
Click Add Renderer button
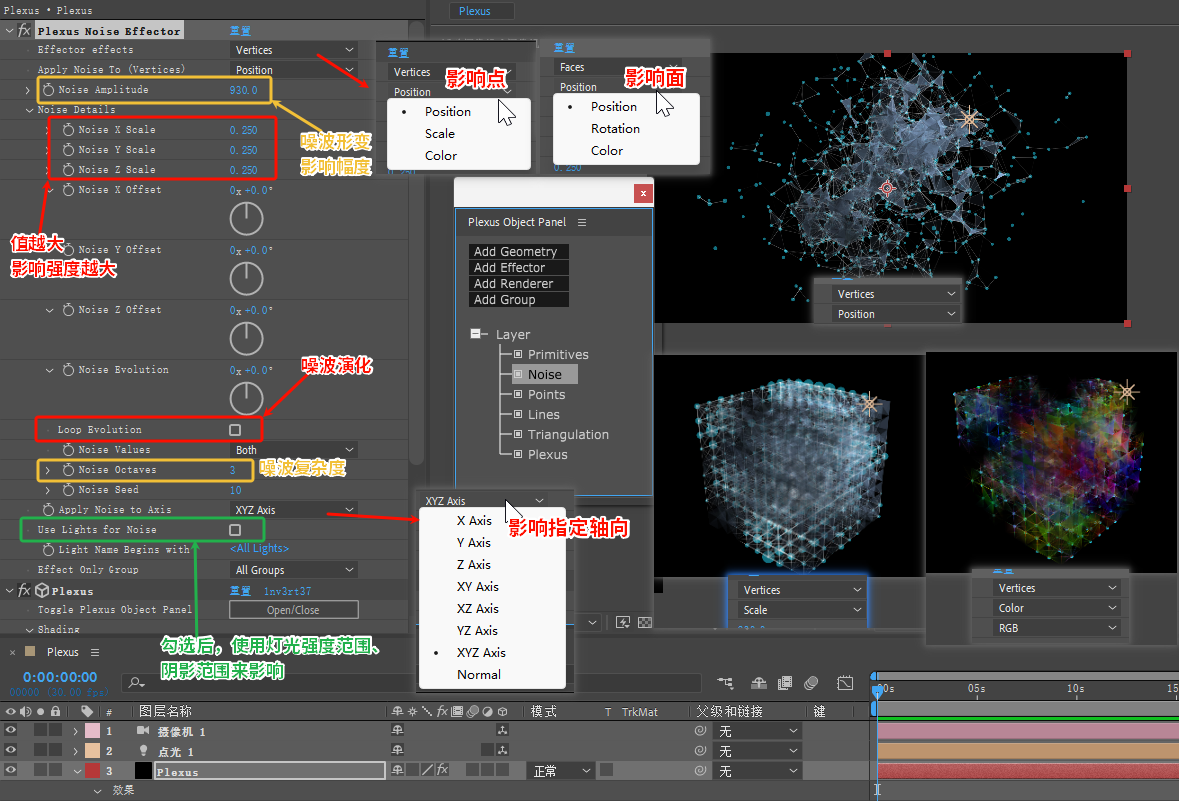519,284
